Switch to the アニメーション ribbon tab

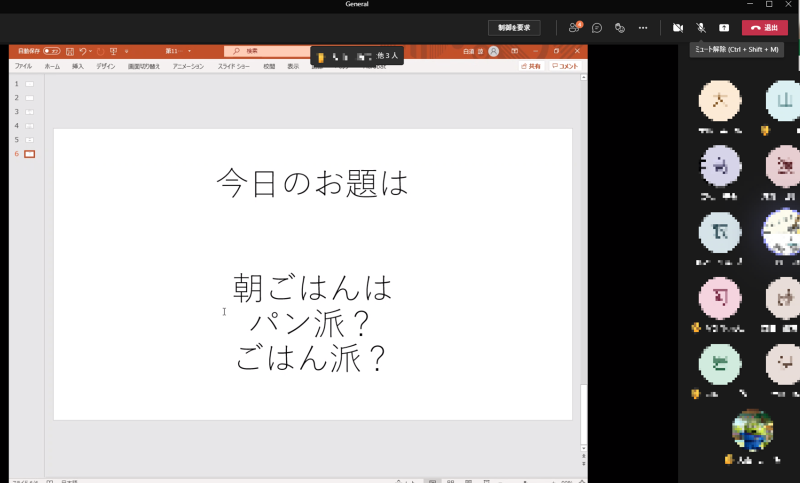[188, 66]
